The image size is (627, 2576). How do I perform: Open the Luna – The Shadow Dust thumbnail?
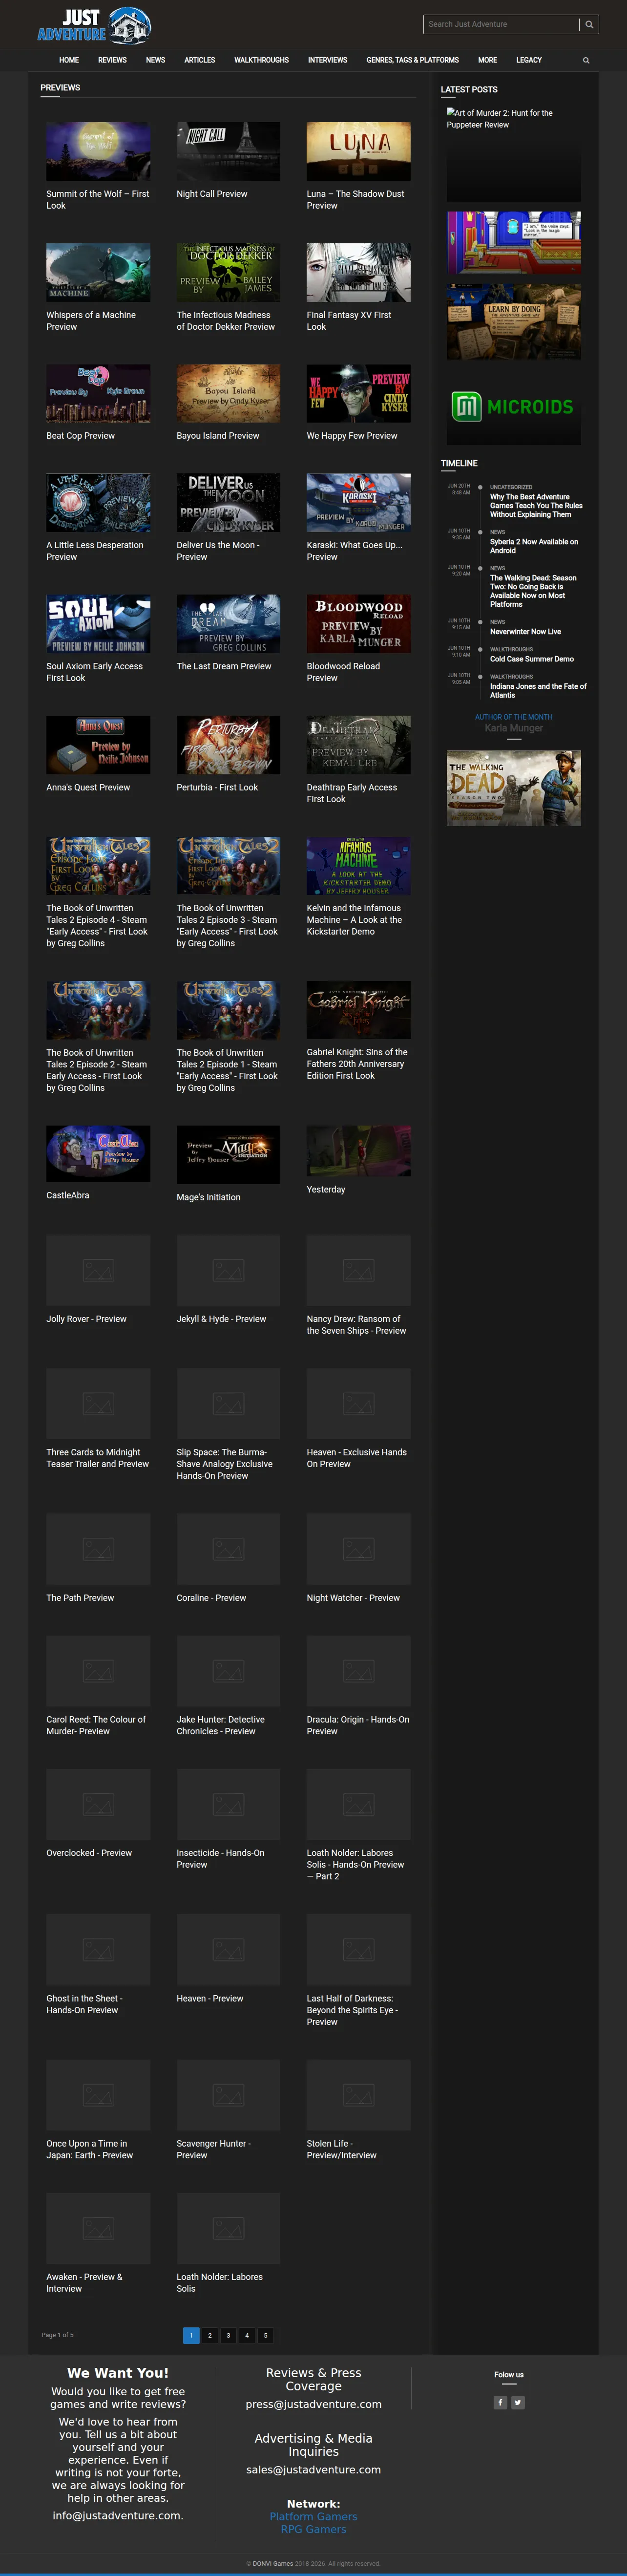pyautogui.click(x=358, y=151)
